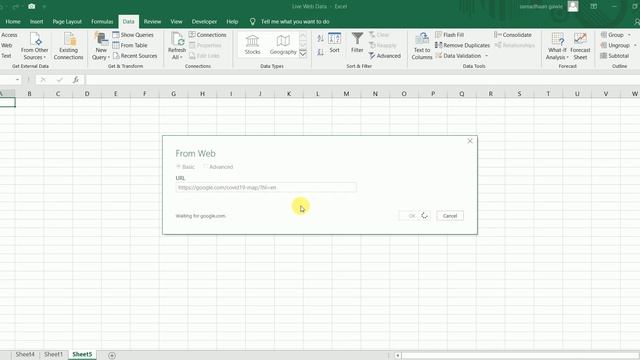
Task: Click From Table in Get & Transform
Action: (x=130, y=45)
